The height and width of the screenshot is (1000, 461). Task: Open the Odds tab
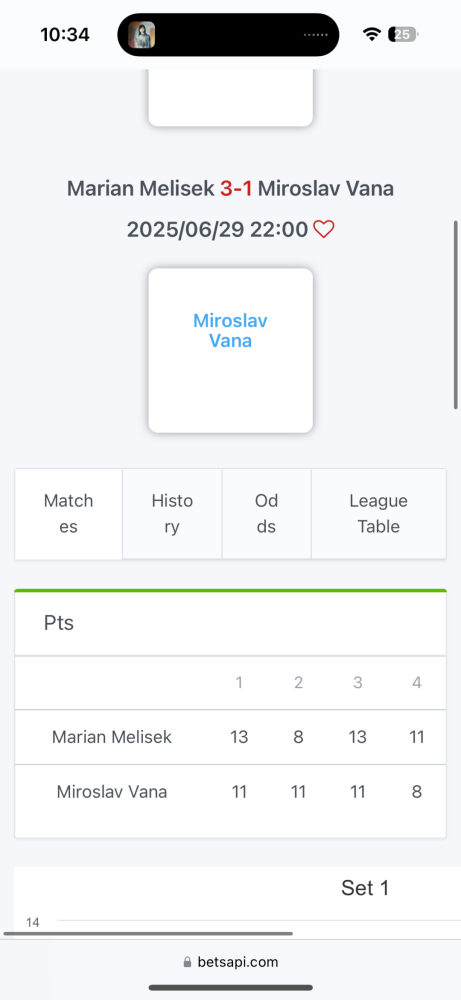(x=267, y=514)
